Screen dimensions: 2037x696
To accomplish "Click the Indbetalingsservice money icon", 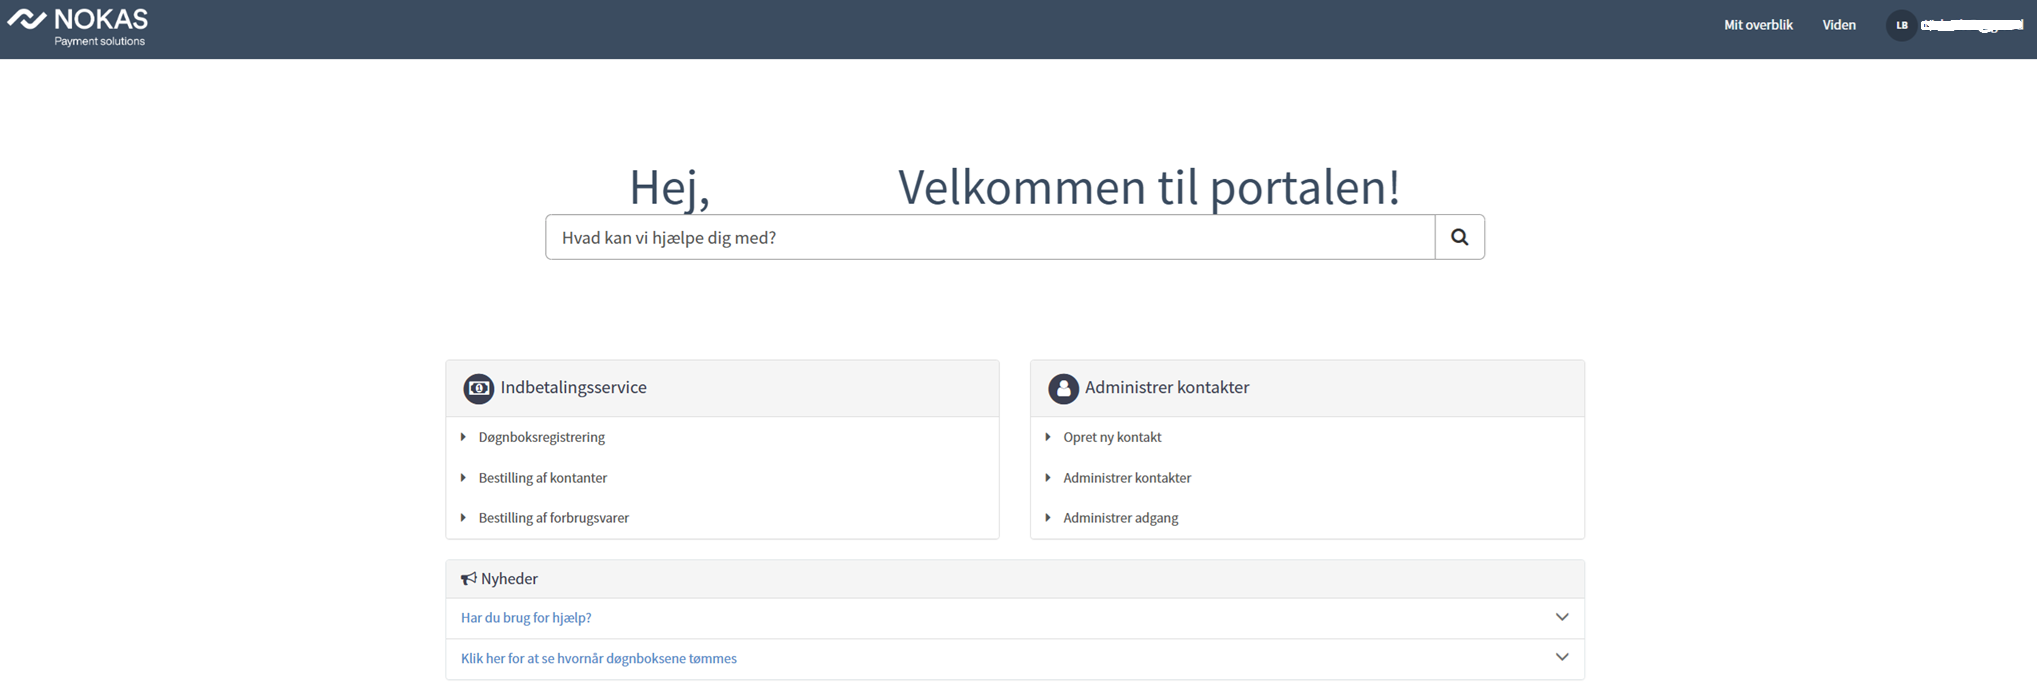I will point(478,388).
